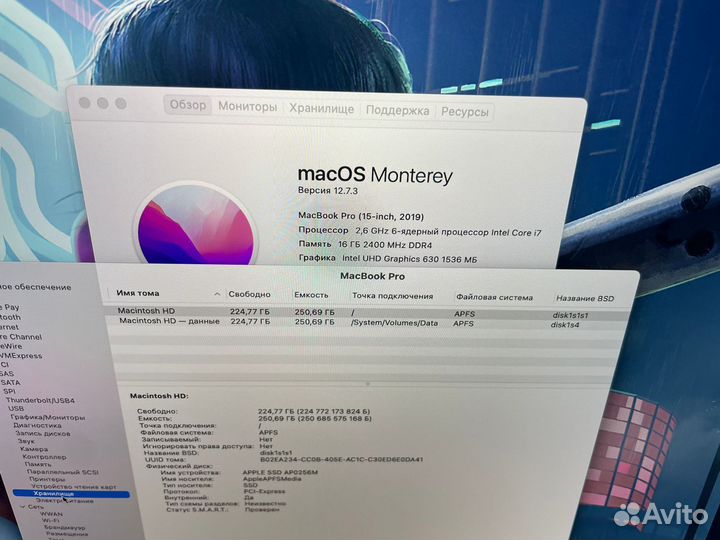Screen dimensions: 720x540
Task: Click MacBook Pro (15-inch, 2019) model text
Action: pos(361,216)
